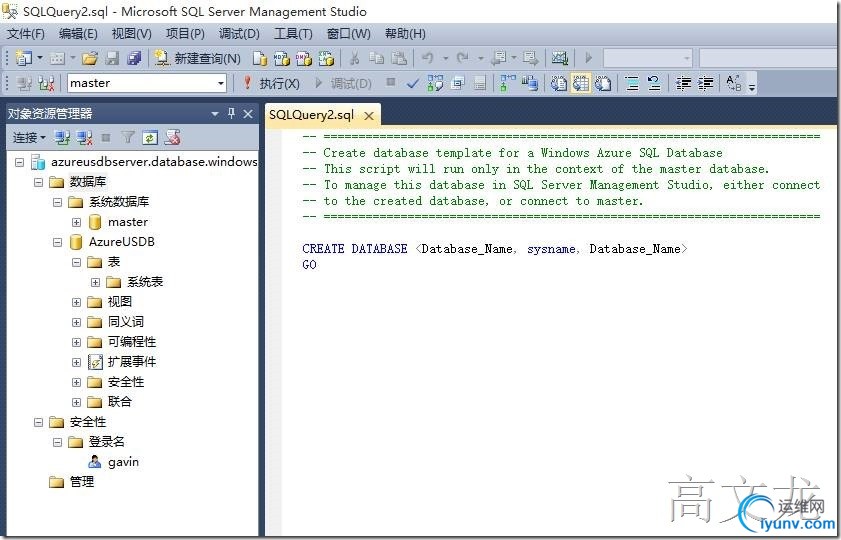This screenshot has height=540, width=841.
Task: Click Include Client Statistics icon
Action: click(530, 83)
